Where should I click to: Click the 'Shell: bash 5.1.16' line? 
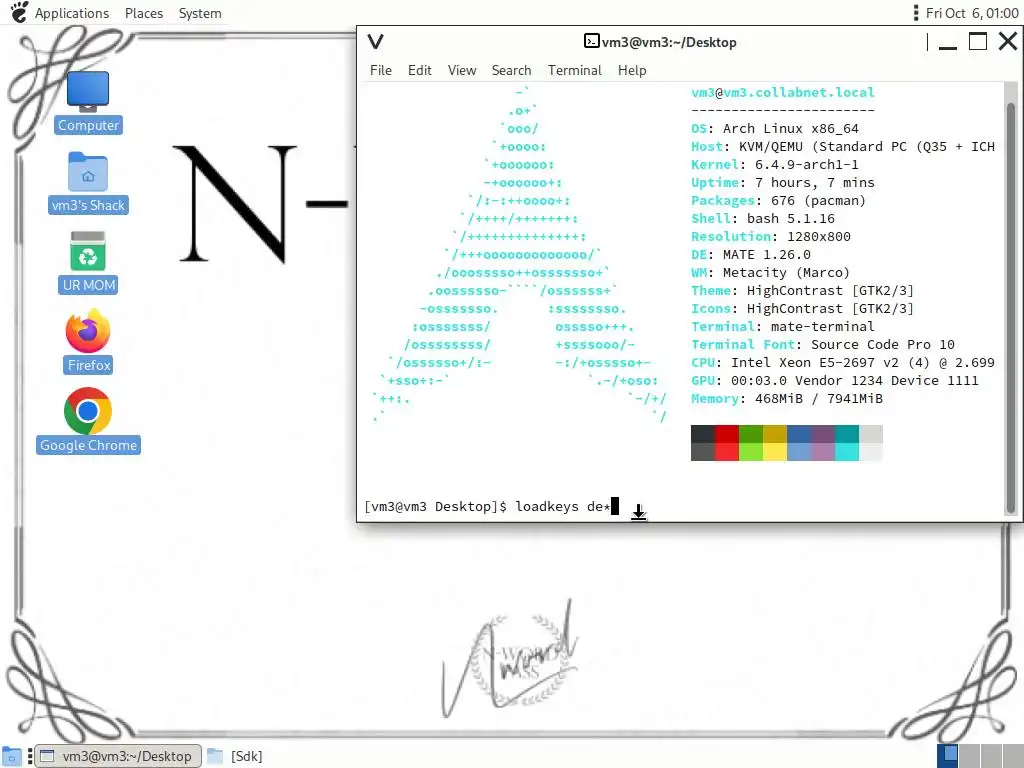[763, 218]
